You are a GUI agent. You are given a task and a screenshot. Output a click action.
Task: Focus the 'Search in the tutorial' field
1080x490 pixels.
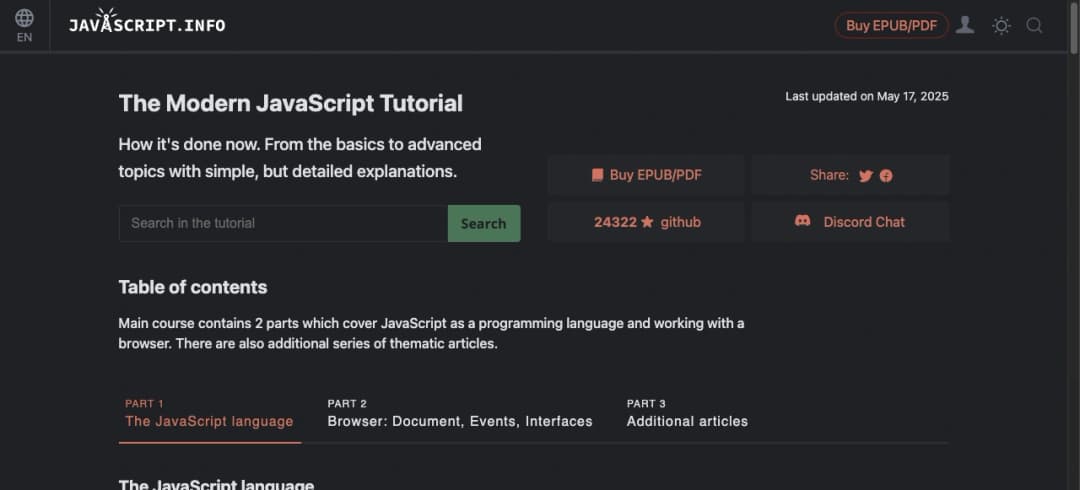click(x=283, y=223)
